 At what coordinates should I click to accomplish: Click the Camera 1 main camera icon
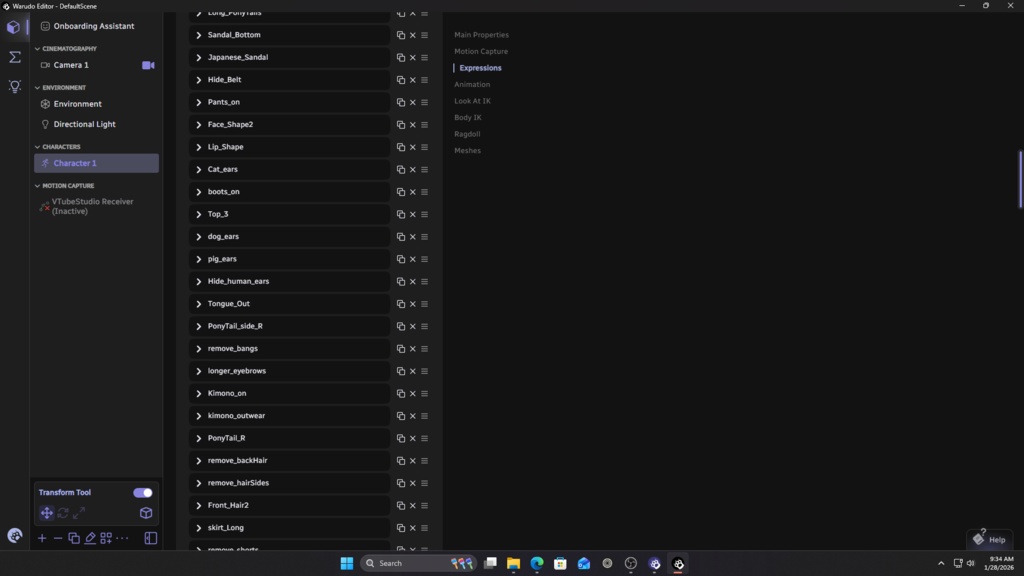point(148,65)
